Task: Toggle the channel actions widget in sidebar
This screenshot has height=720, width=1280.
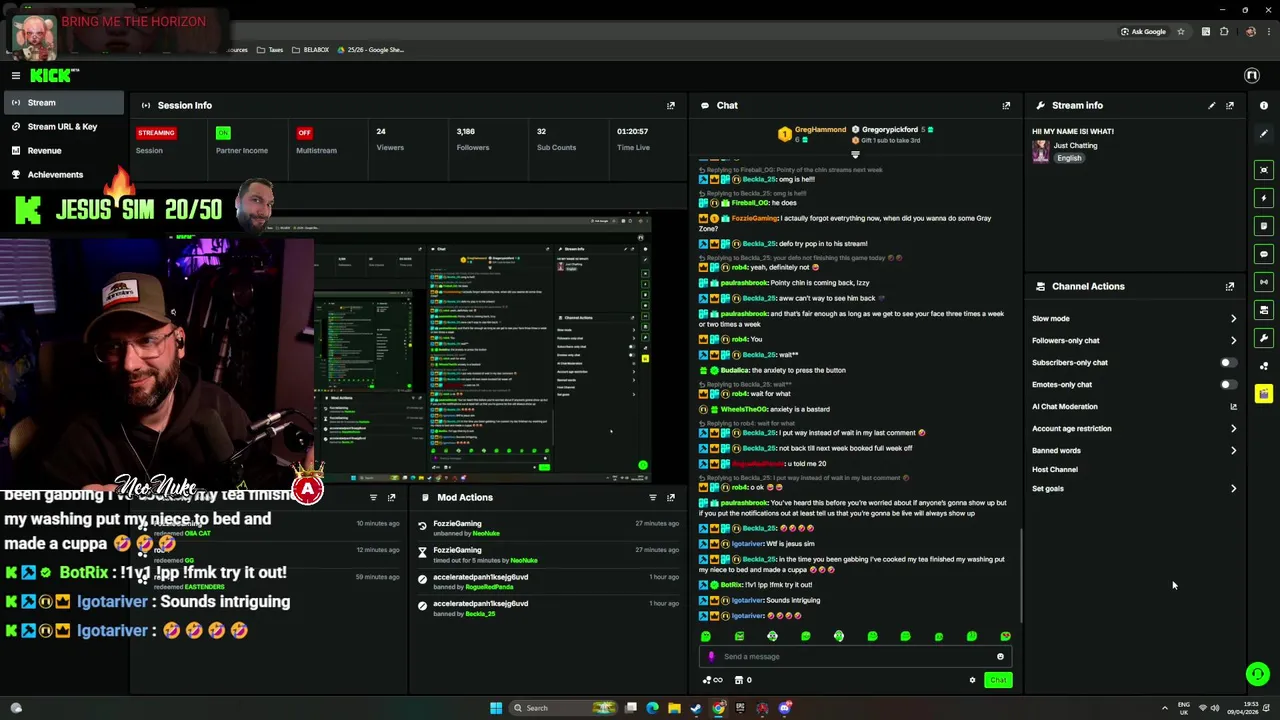Action: point(1264,310)
